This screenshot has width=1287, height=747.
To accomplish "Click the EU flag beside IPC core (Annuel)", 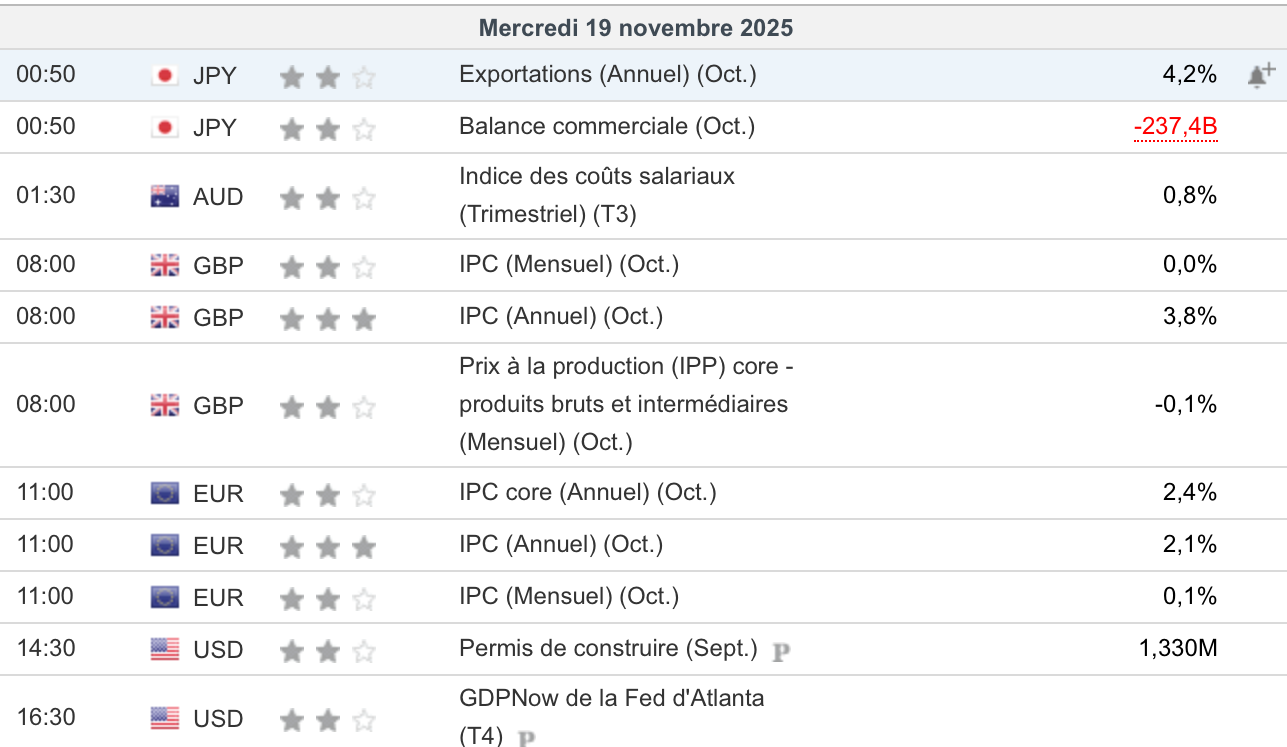I will (164, 493).
